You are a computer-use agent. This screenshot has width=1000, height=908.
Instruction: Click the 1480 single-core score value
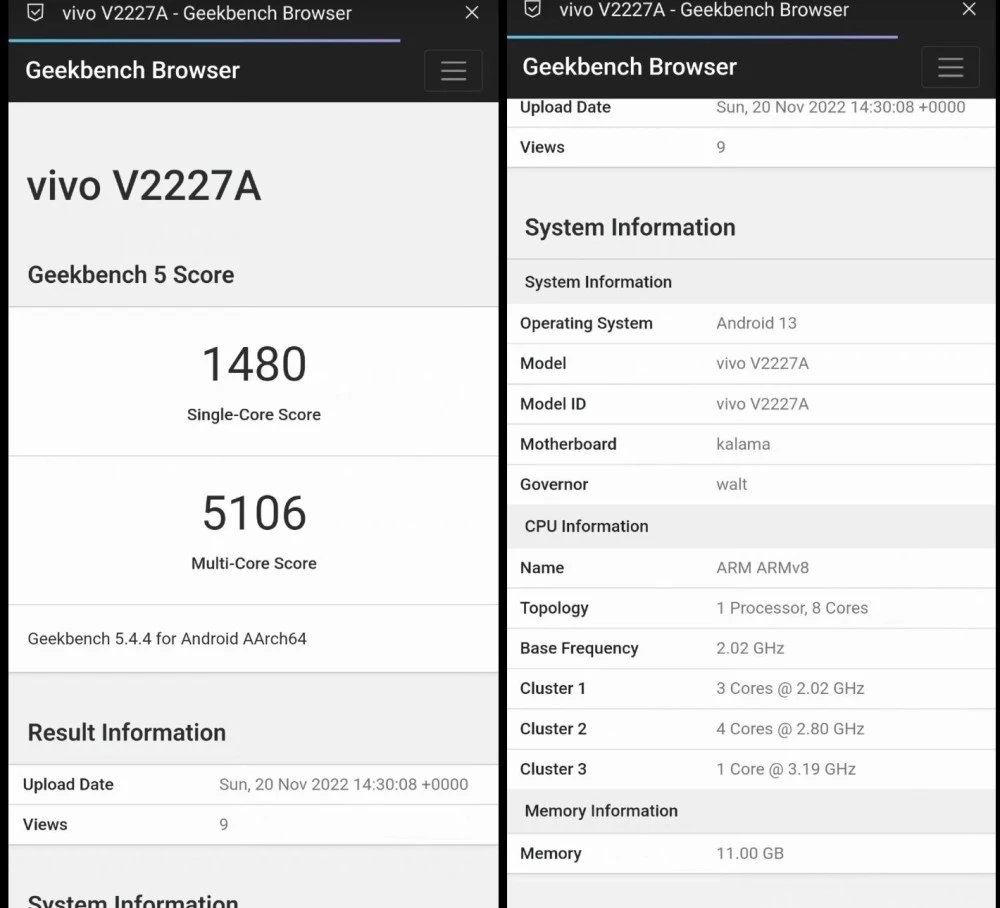pyautogui.click(x=254, y=364)
